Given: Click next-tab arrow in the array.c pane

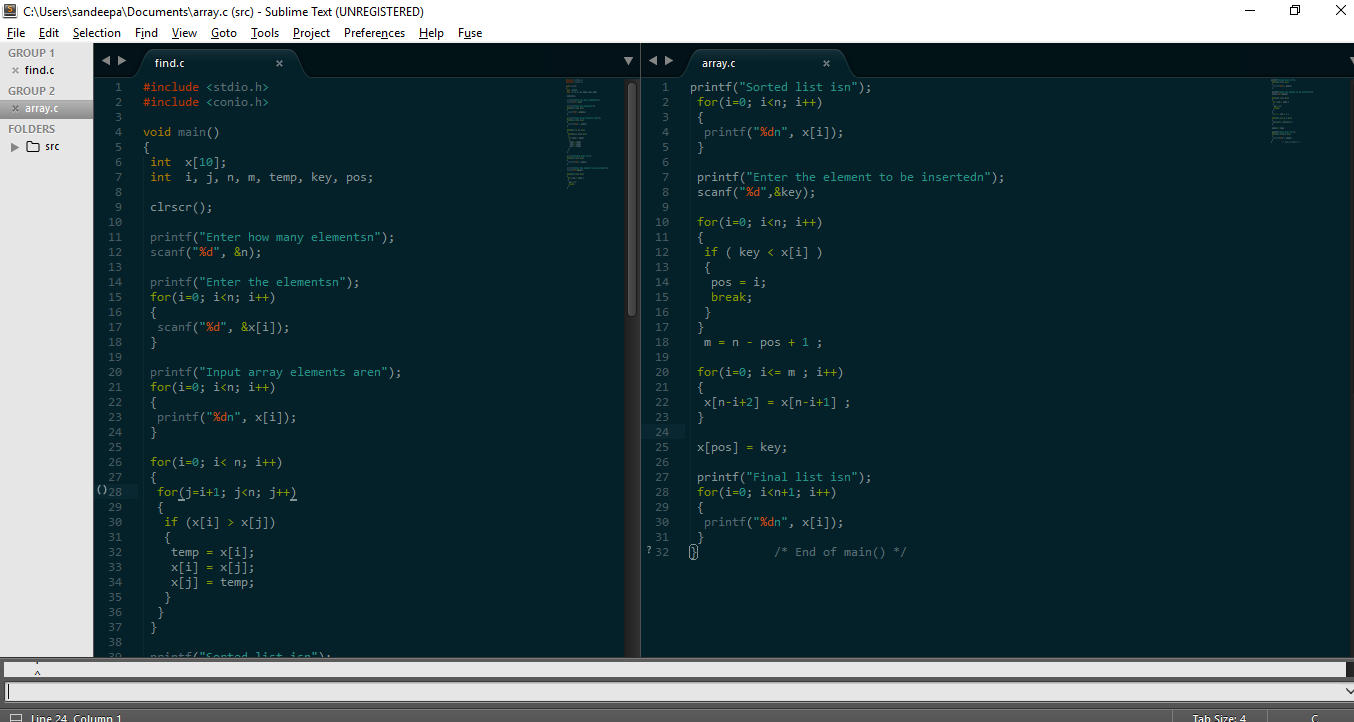Looking at the screenshot, I should pos(669,61).
